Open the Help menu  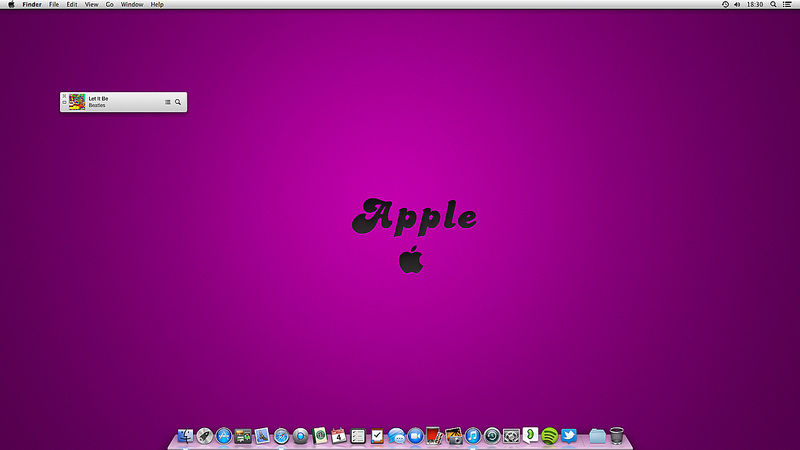point(157,4)
